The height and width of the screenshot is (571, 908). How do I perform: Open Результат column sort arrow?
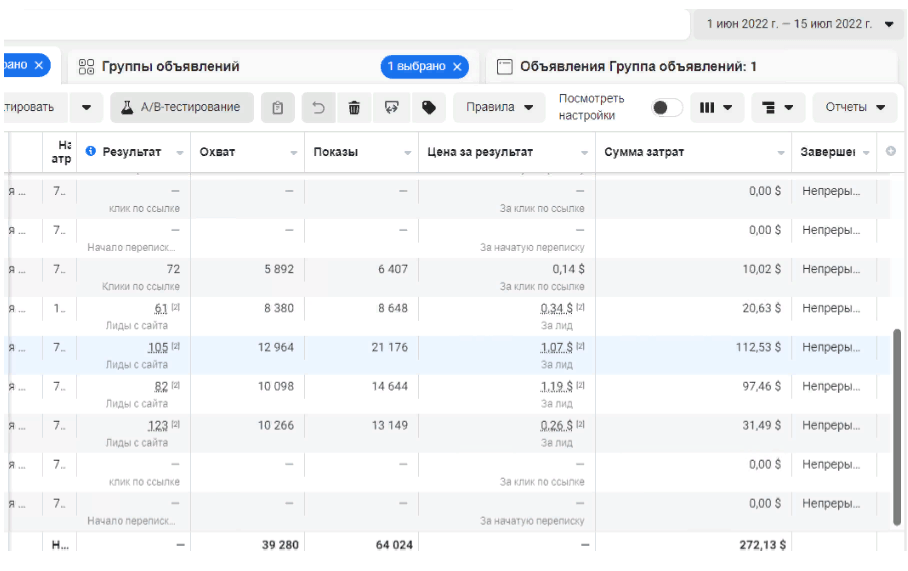(180, 153)
